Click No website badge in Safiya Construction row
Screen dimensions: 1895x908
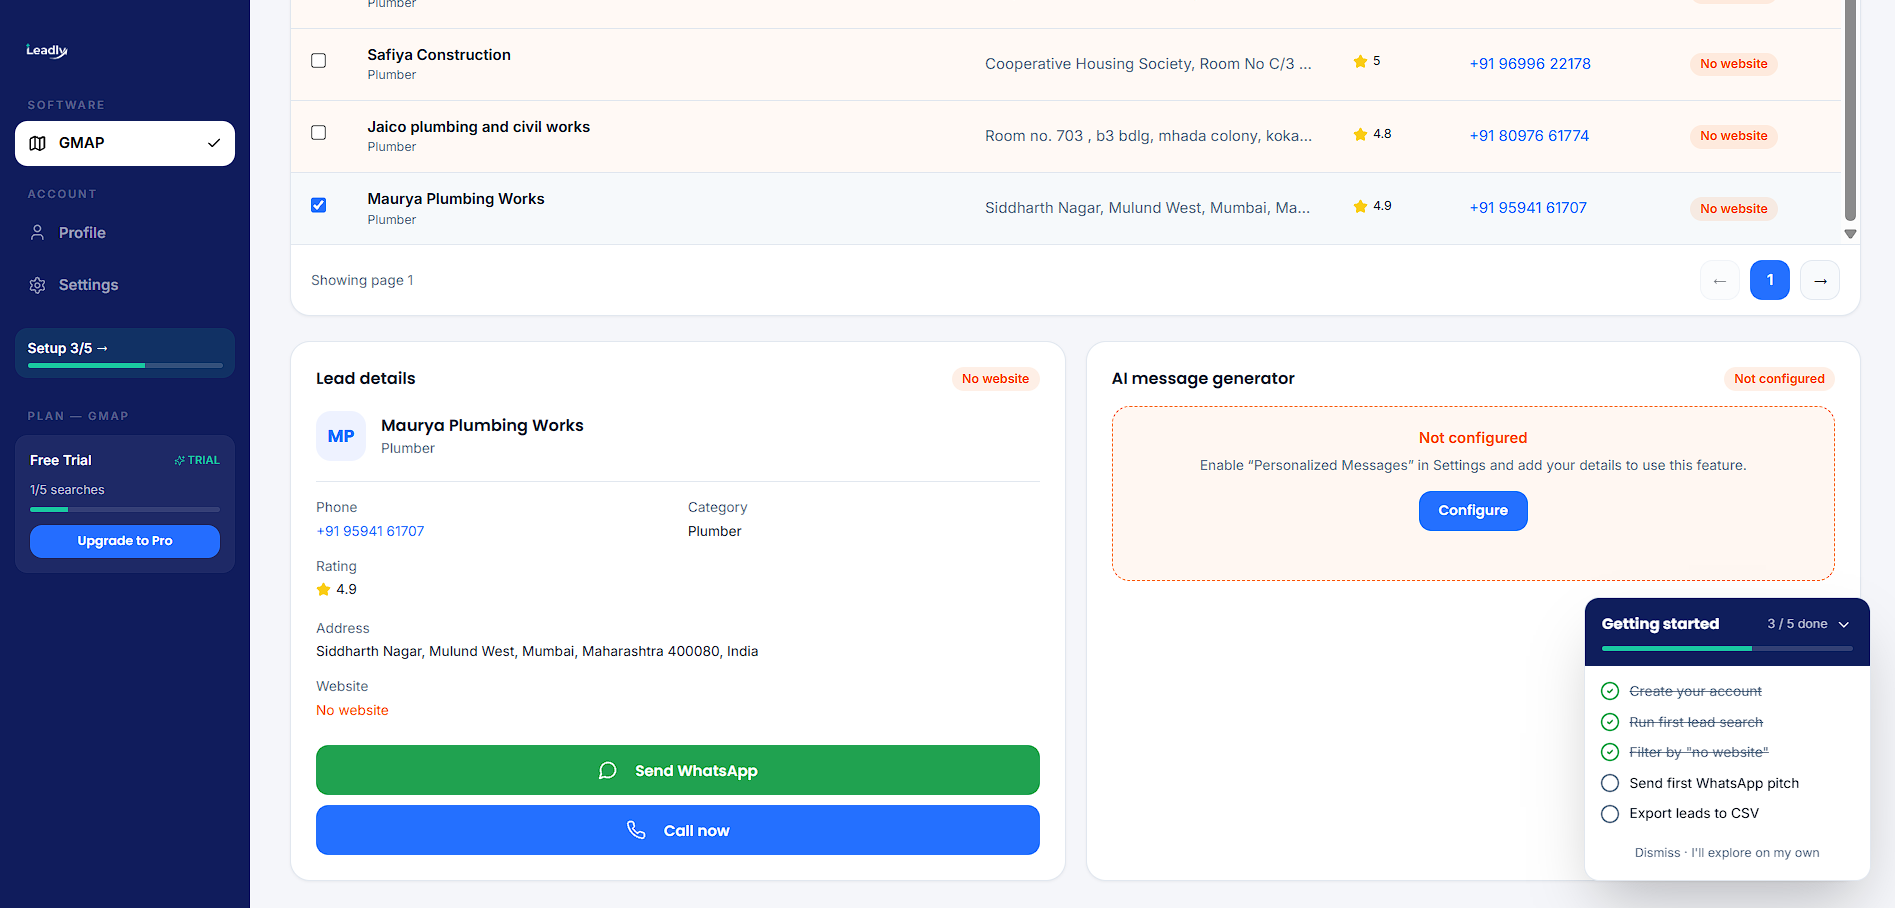click(1734, 64)
